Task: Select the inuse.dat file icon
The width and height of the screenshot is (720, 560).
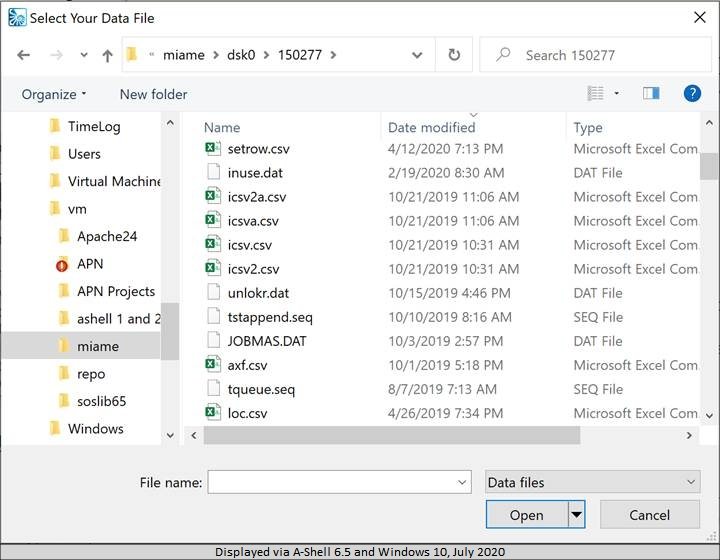Action: point(212,173)
